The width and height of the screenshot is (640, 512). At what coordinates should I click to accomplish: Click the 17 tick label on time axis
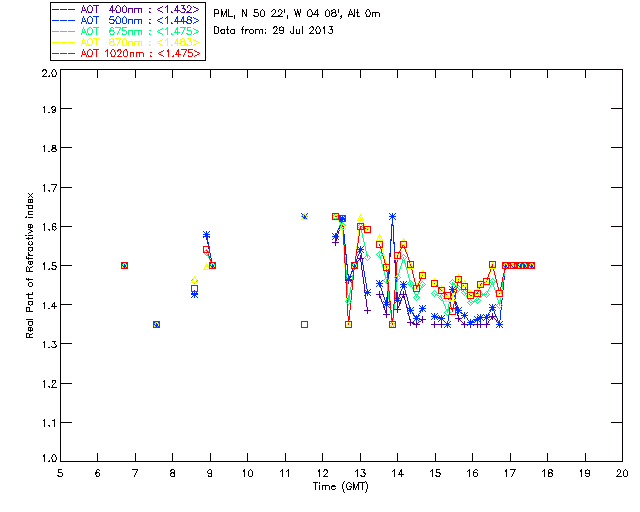tap(510, 473)
